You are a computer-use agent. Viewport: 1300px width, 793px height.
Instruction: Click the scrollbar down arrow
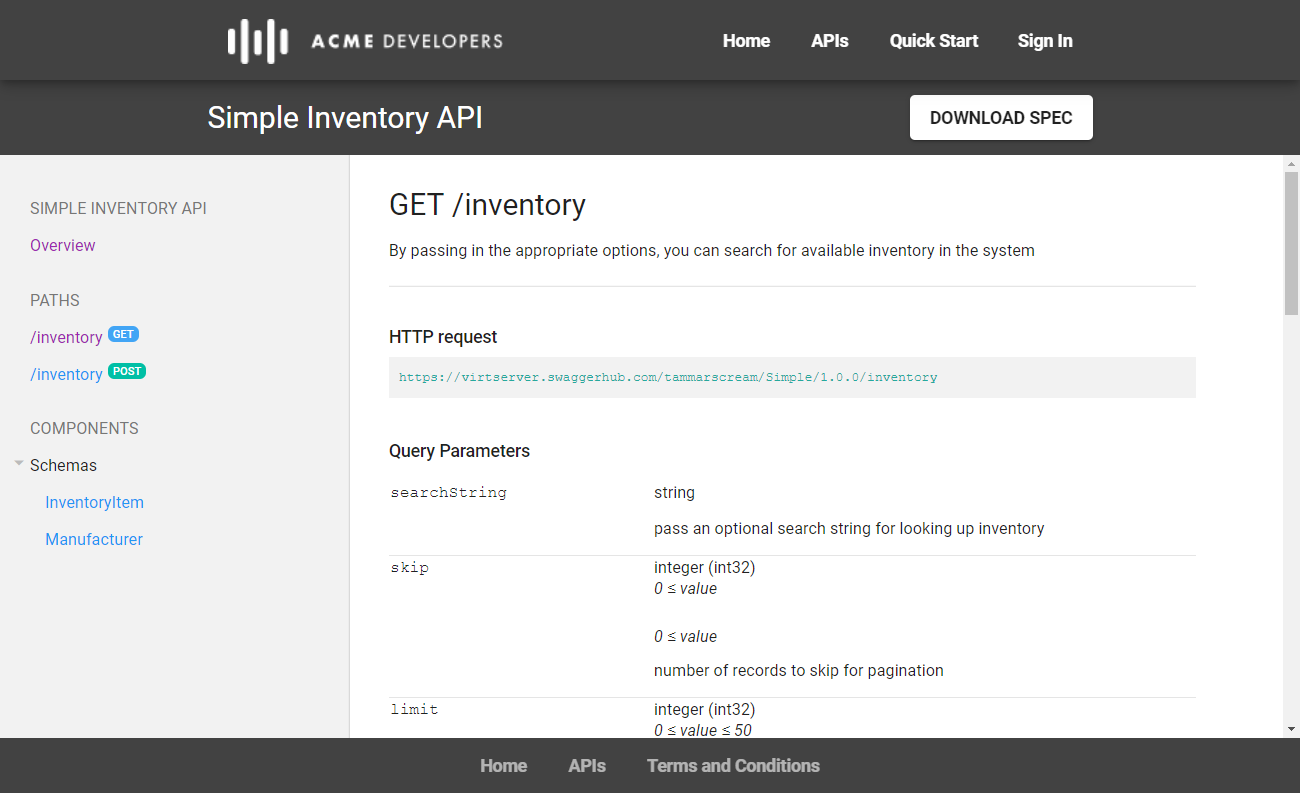click(1291, 729)
